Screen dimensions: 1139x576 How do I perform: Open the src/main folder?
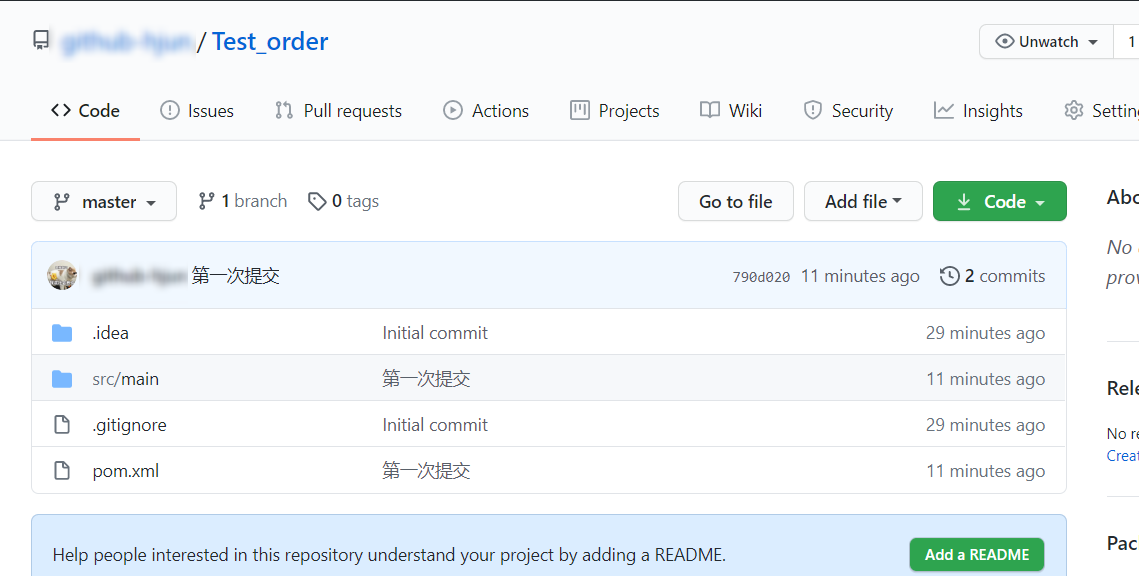(x=126, y=378)
